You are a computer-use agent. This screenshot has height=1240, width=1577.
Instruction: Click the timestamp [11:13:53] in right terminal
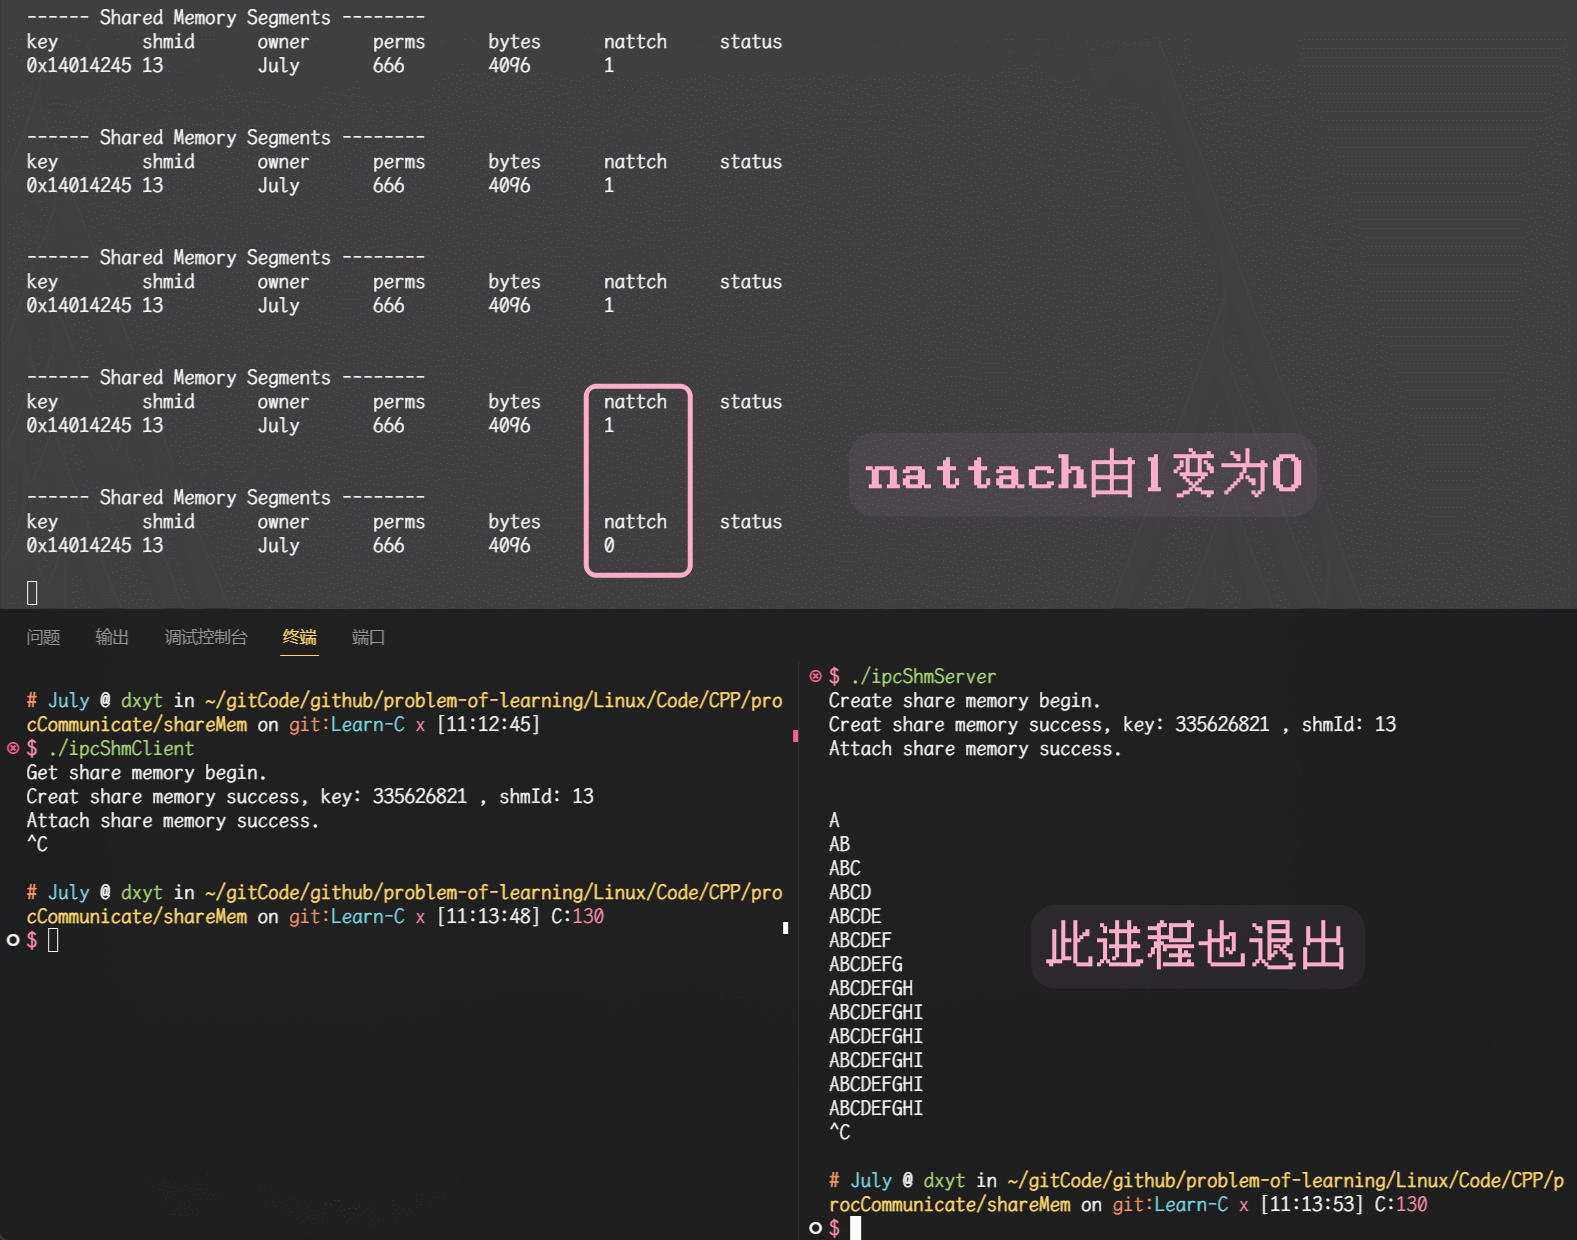pyautogui.click(x=1311, y=1204)
